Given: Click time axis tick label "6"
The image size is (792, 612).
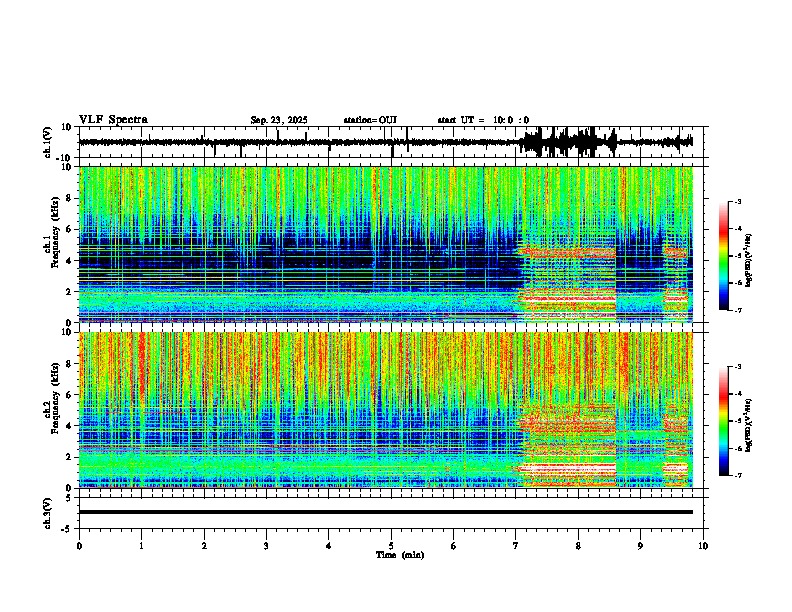Looking at the screenshot, I should tap(454, 546).
